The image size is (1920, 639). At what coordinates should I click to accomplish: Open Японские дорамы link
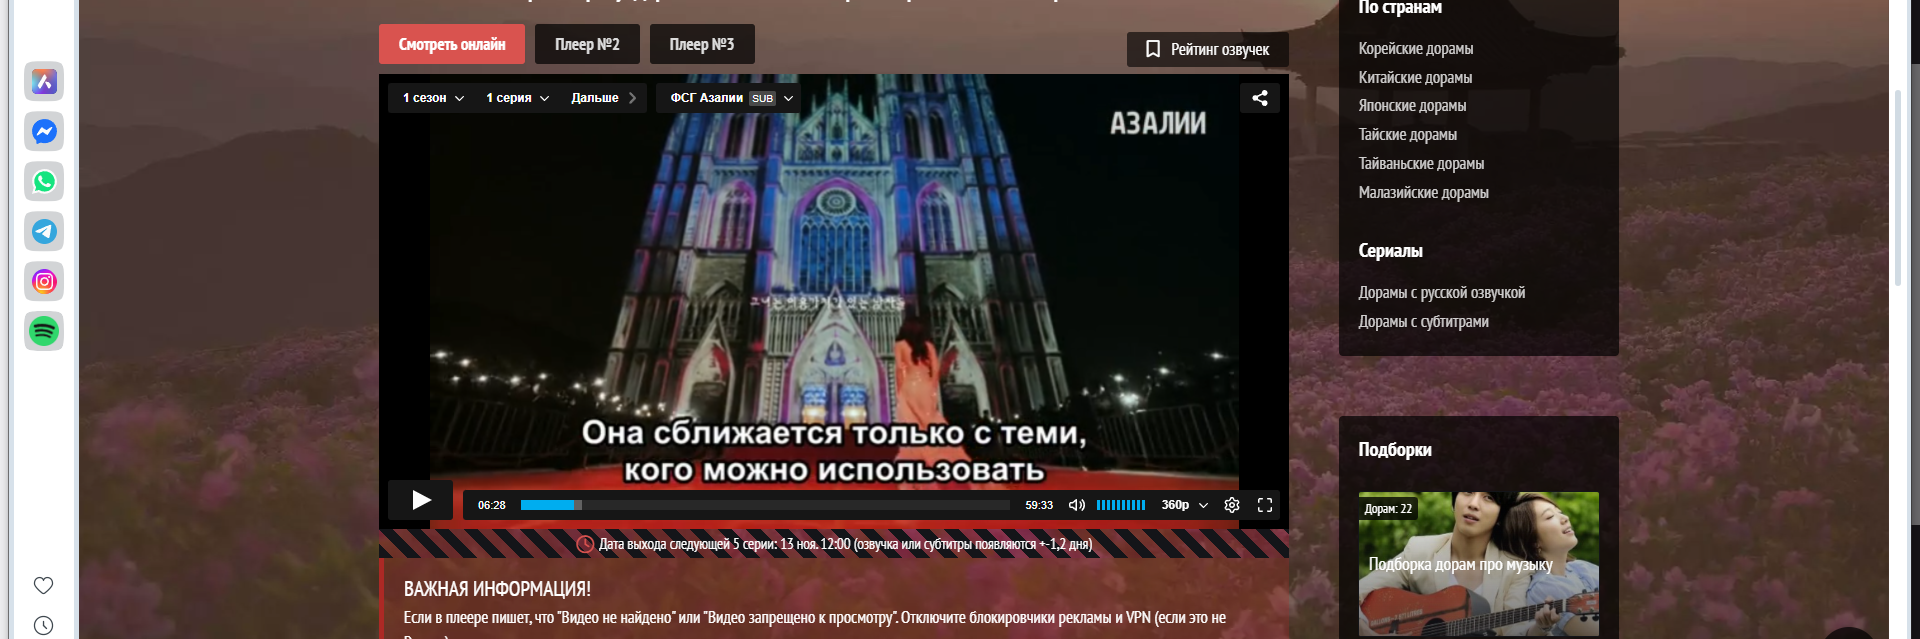tap(1412, 105)
